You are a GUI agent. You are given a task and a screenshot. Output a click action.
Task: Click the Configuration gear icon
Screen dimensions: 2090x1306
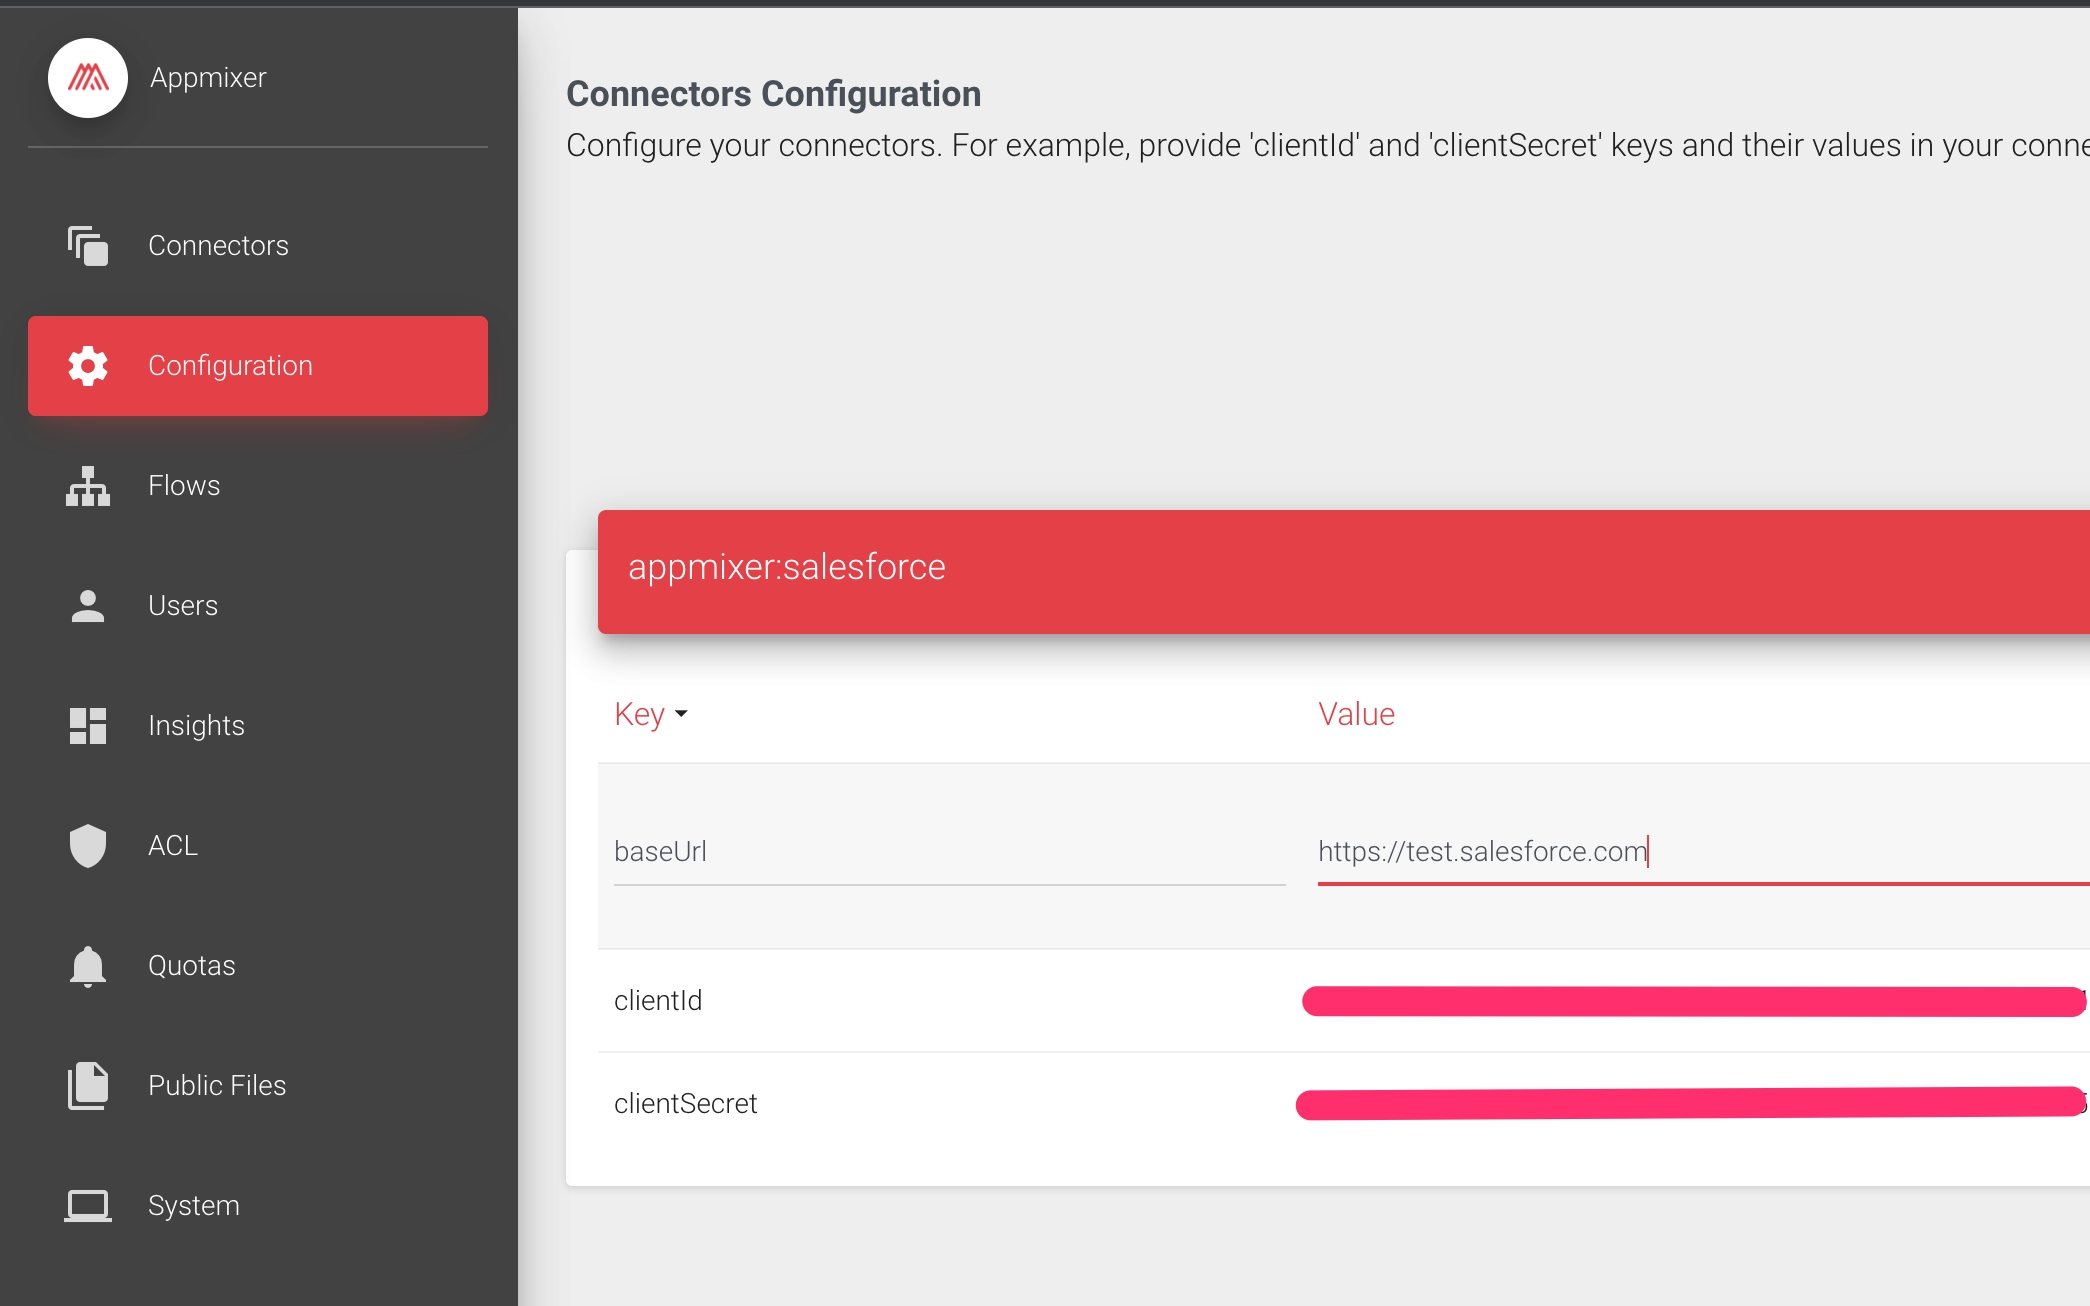[88, 366]
